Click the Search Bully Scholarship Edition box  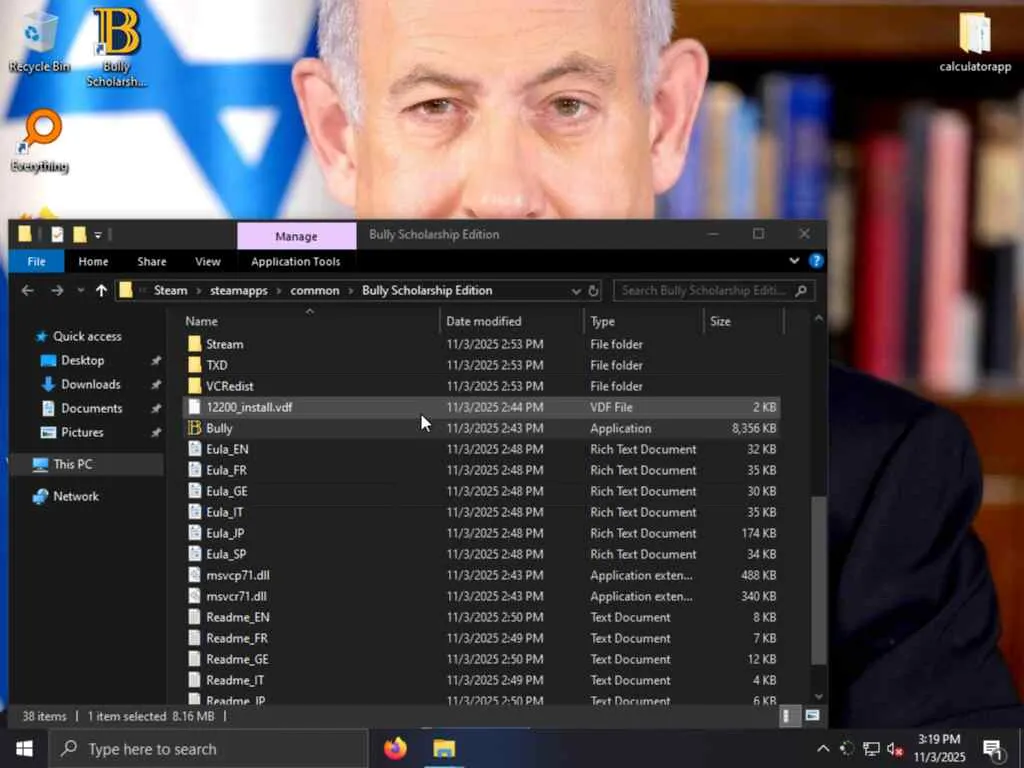click(714, 291)
